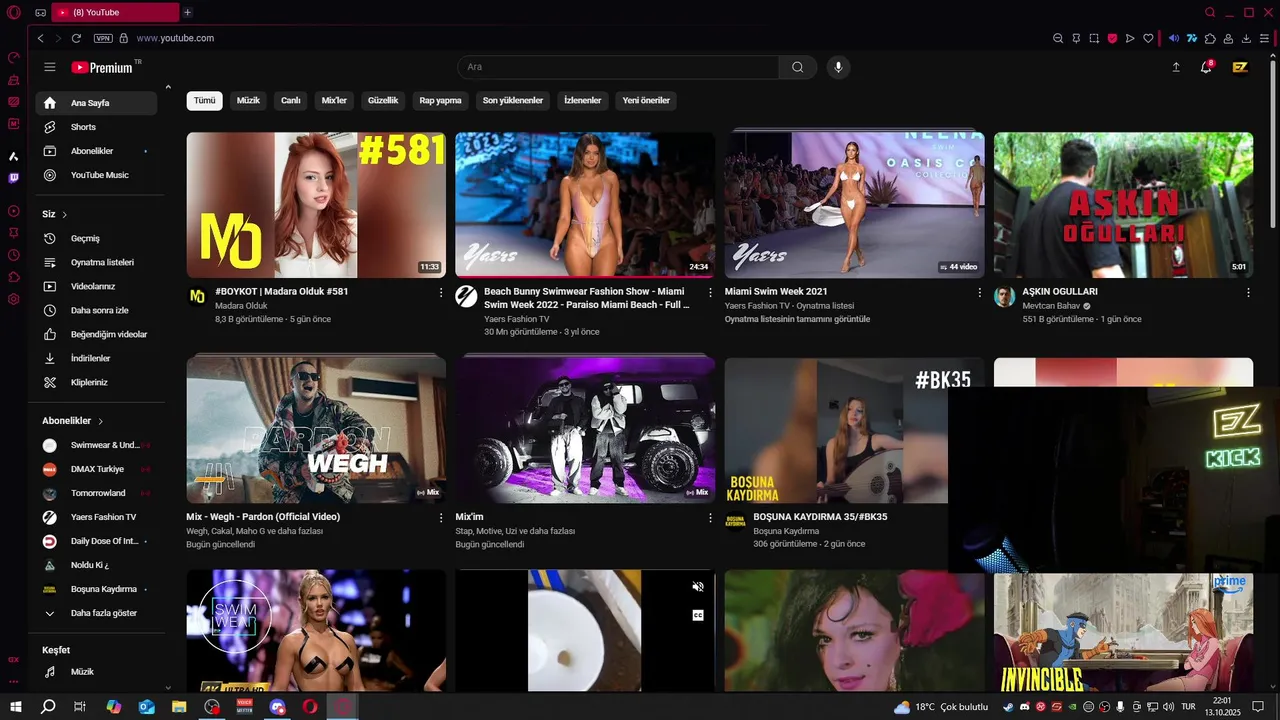This screenshot has width=1280, height=720.
Task: Expand the Siz section chevron
Action: pos(65,215)
